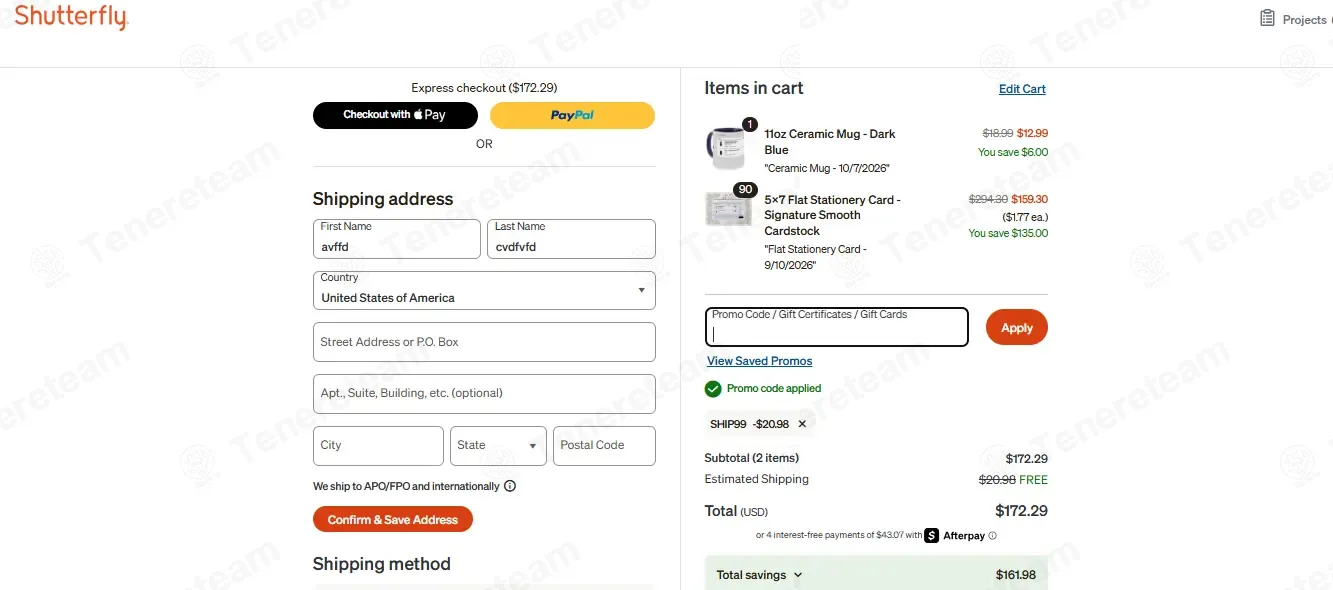Click the promo code input box
Viewport: 1333px width, 590px height.
tap(837, 327)
